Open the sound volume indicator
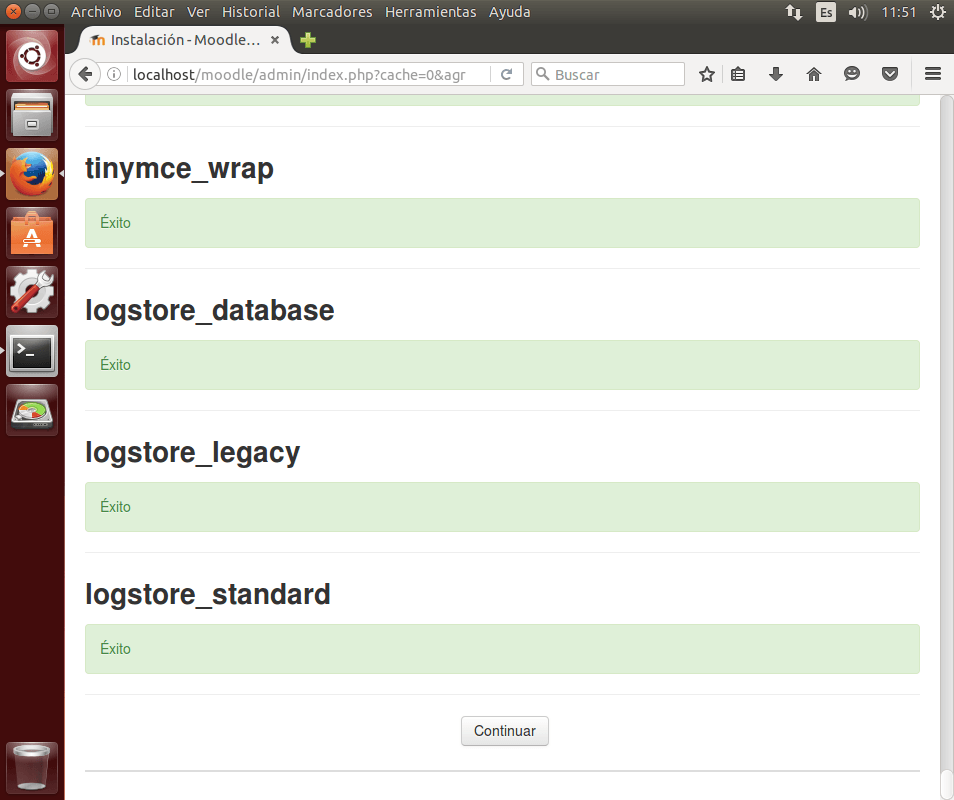 pos(858,12)
